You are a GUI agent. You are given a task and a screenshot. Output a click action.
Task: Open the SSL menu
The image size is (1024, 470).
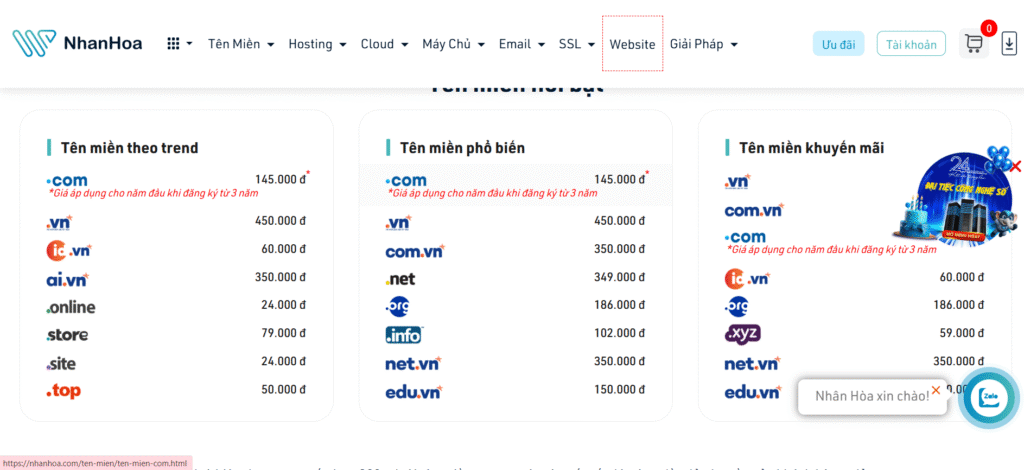(x=576, y=44)
